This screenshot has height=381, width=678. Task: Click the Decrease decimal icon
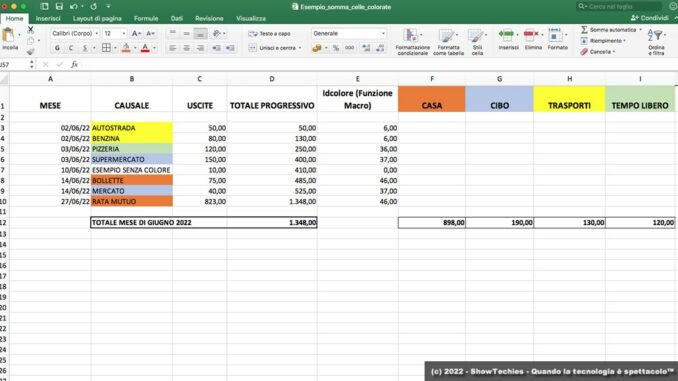coord(380,48)
